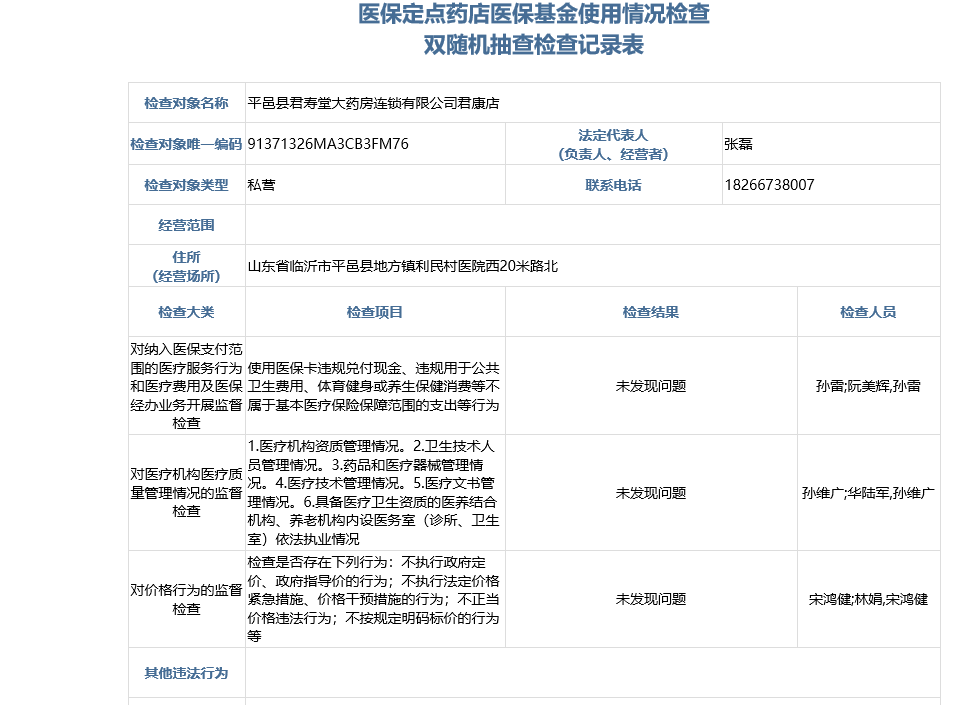Select the representative name 张磊
Viewport: 958px width, 705px height.
(738, 144)
